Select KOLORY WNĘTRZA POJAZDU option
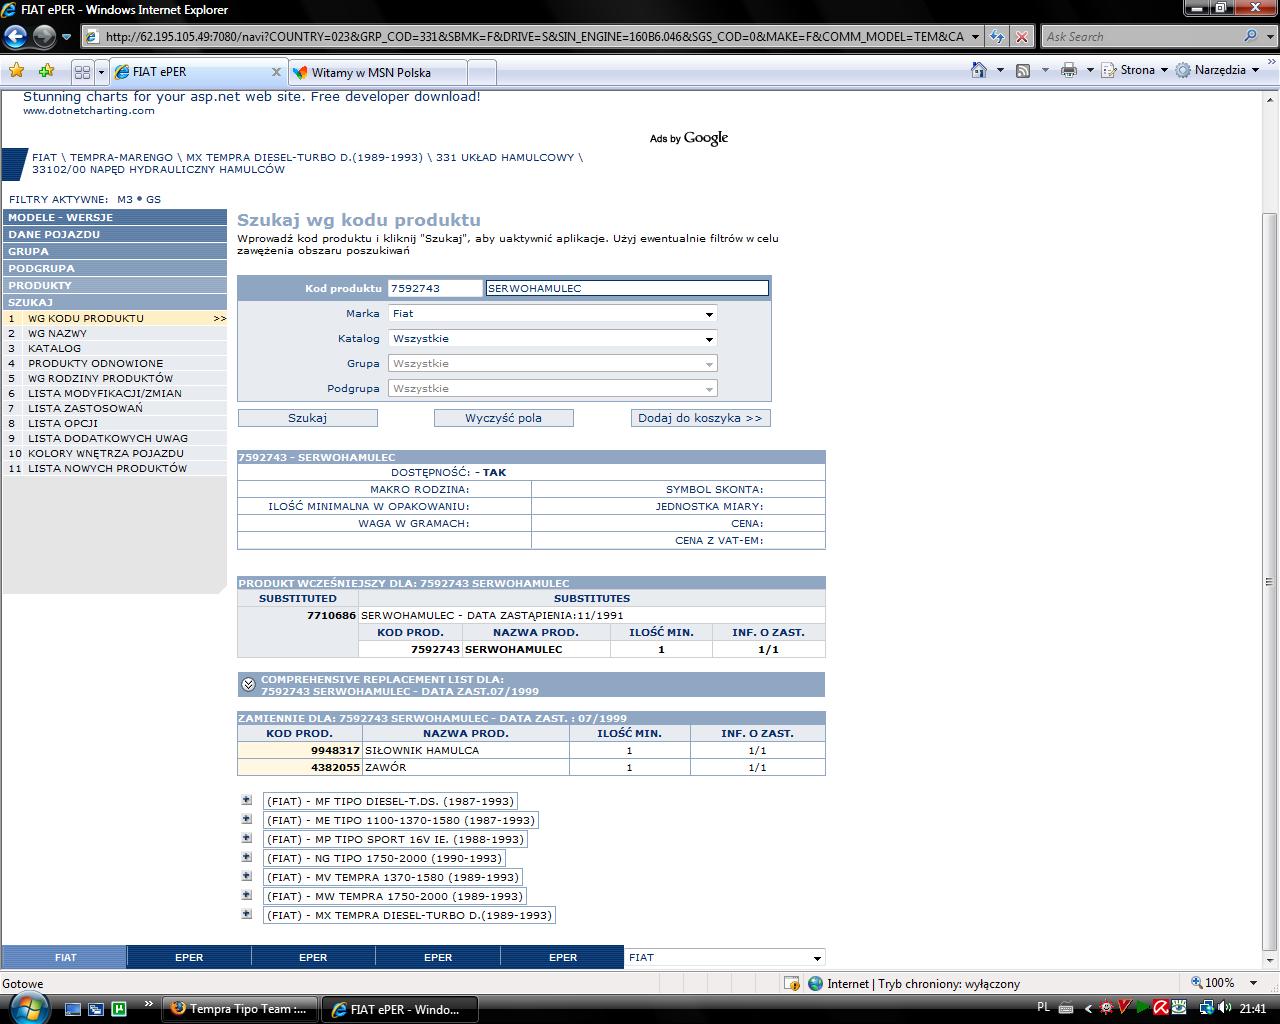This screenshot has height=1024, width=1280. pyautogui.click(x=115, y=453)
